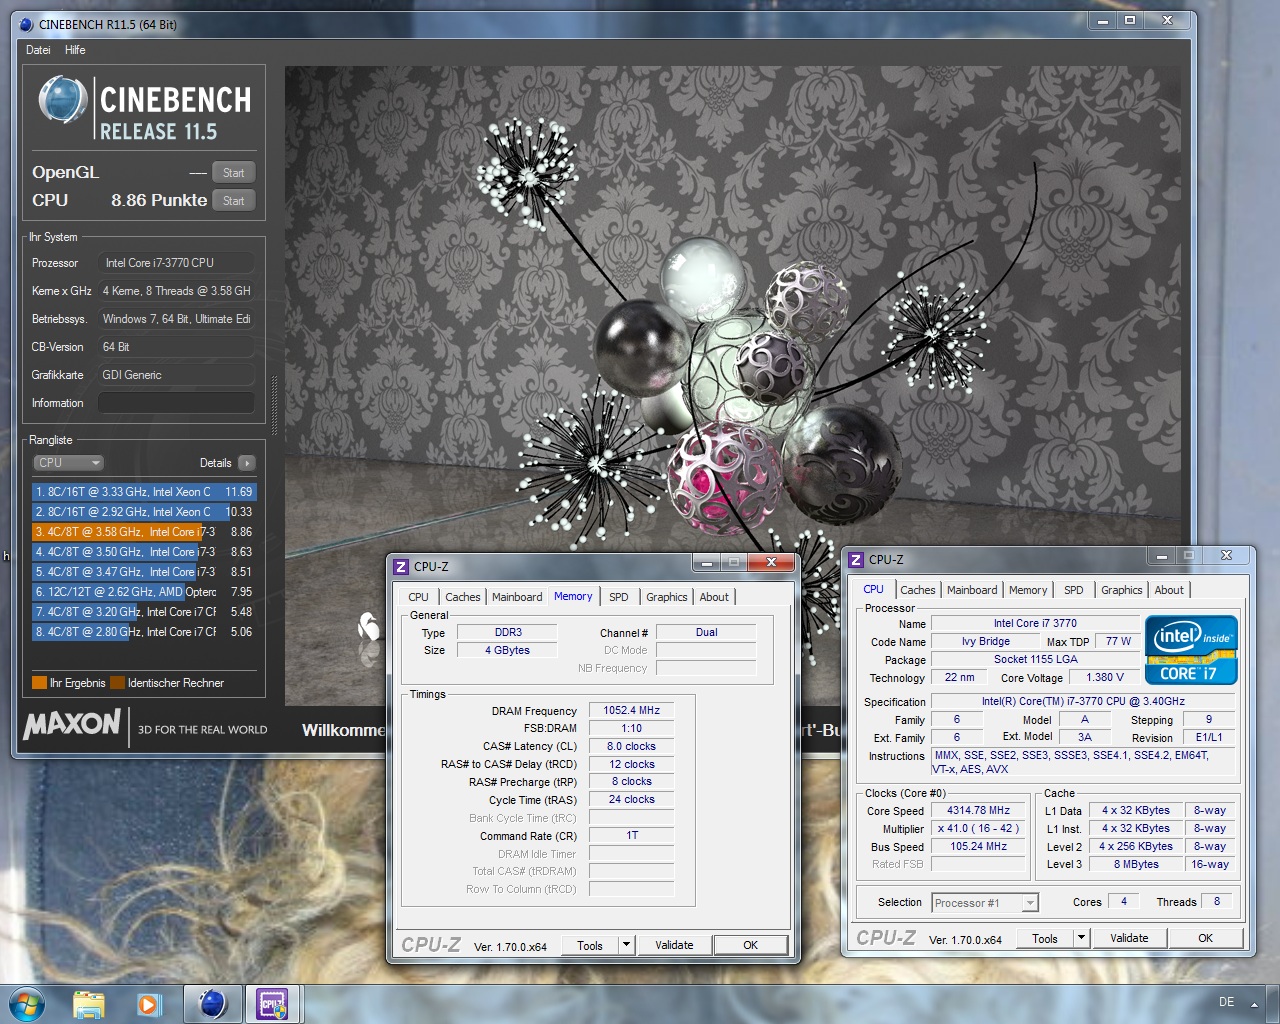The width and height of the screenshot is (1280, 1024).
Task: Click the DE language indicator in tray
Action: (x=1226, y=1002)
